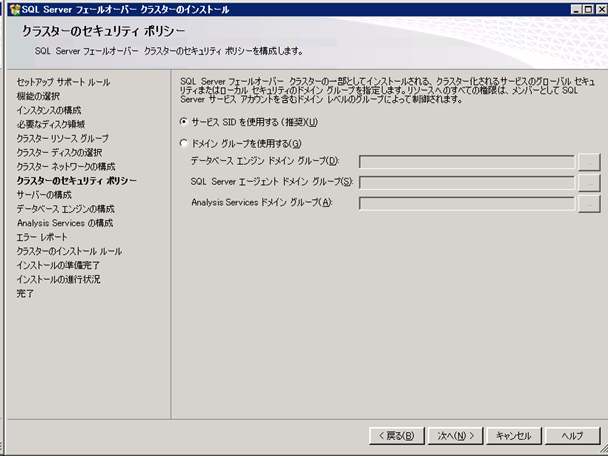Browse for Analysis Services domain group
The width and height of the screenshot is (608, 456).
coord(589,204)
